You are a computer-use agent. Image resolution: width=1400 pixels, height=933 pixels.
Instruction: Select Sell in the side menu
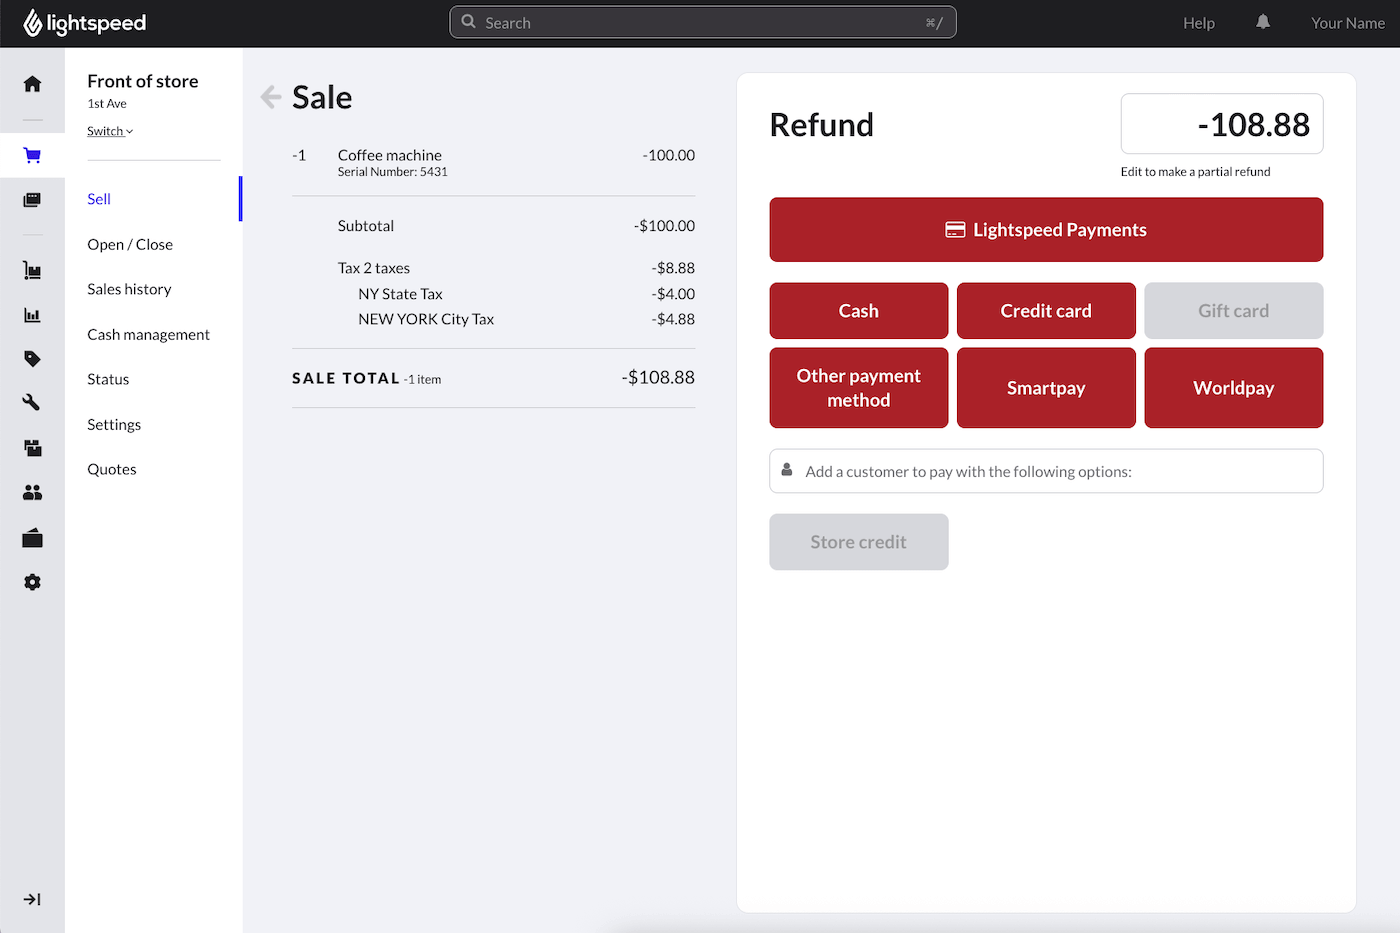point(99,199)
